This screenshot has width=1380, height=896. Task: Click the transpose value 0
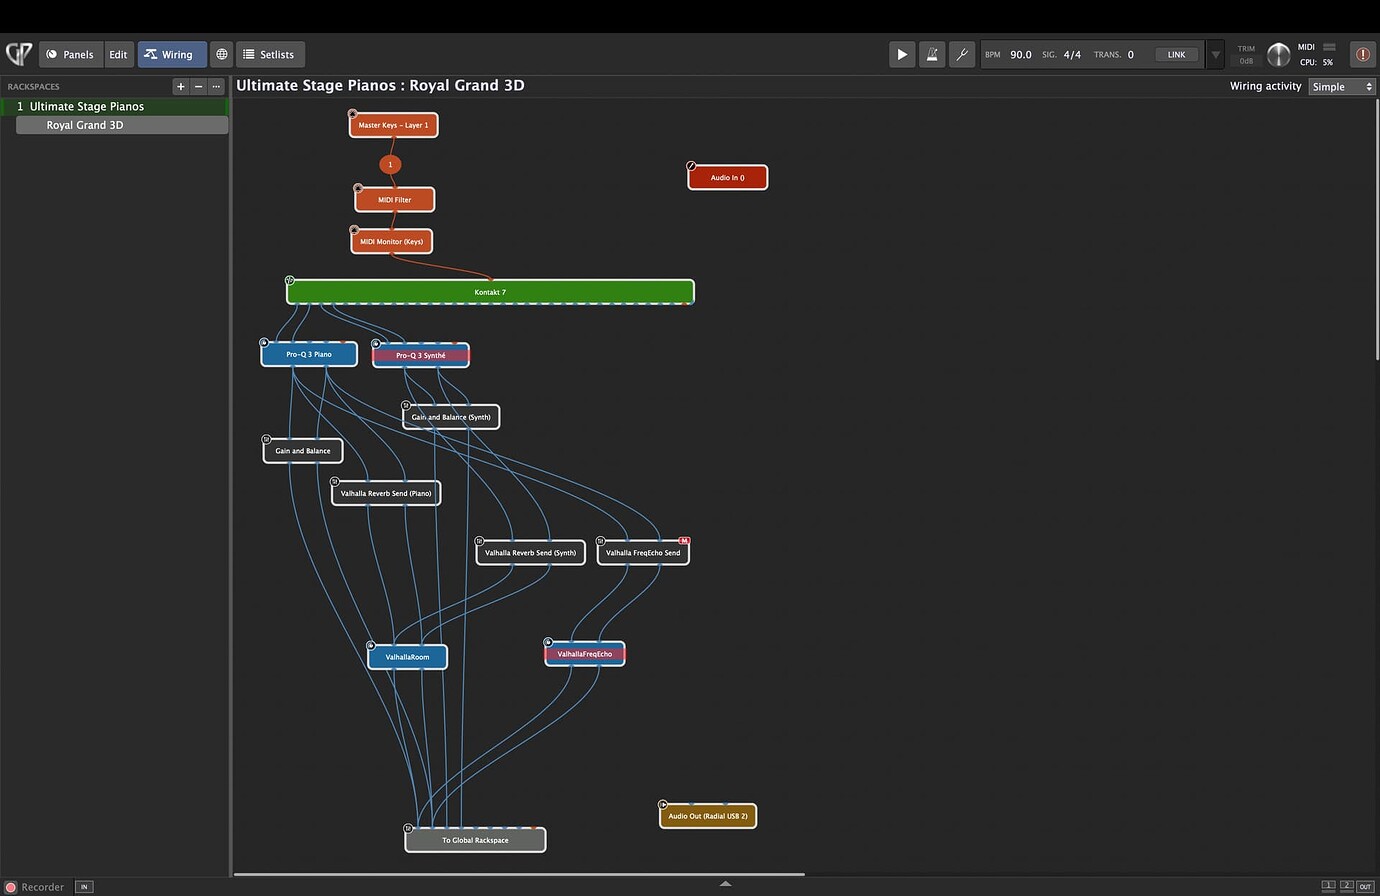click(1131, 55)
